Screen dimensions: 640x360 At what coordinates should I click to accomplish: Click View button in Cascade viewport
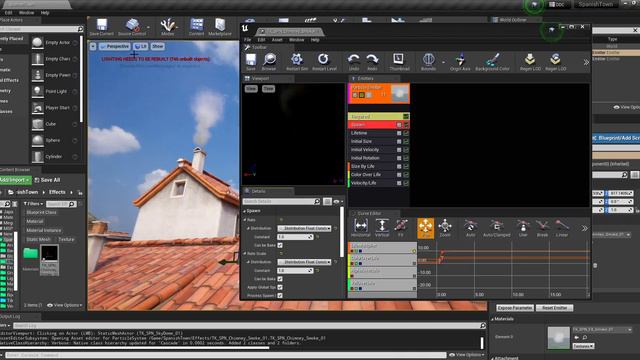click(x=251, y=89)
